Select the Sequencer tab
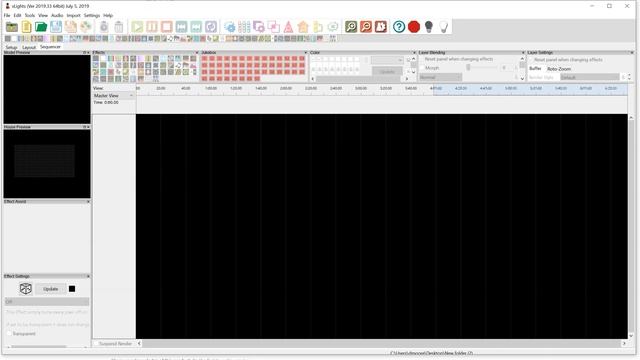 (50, 47)
